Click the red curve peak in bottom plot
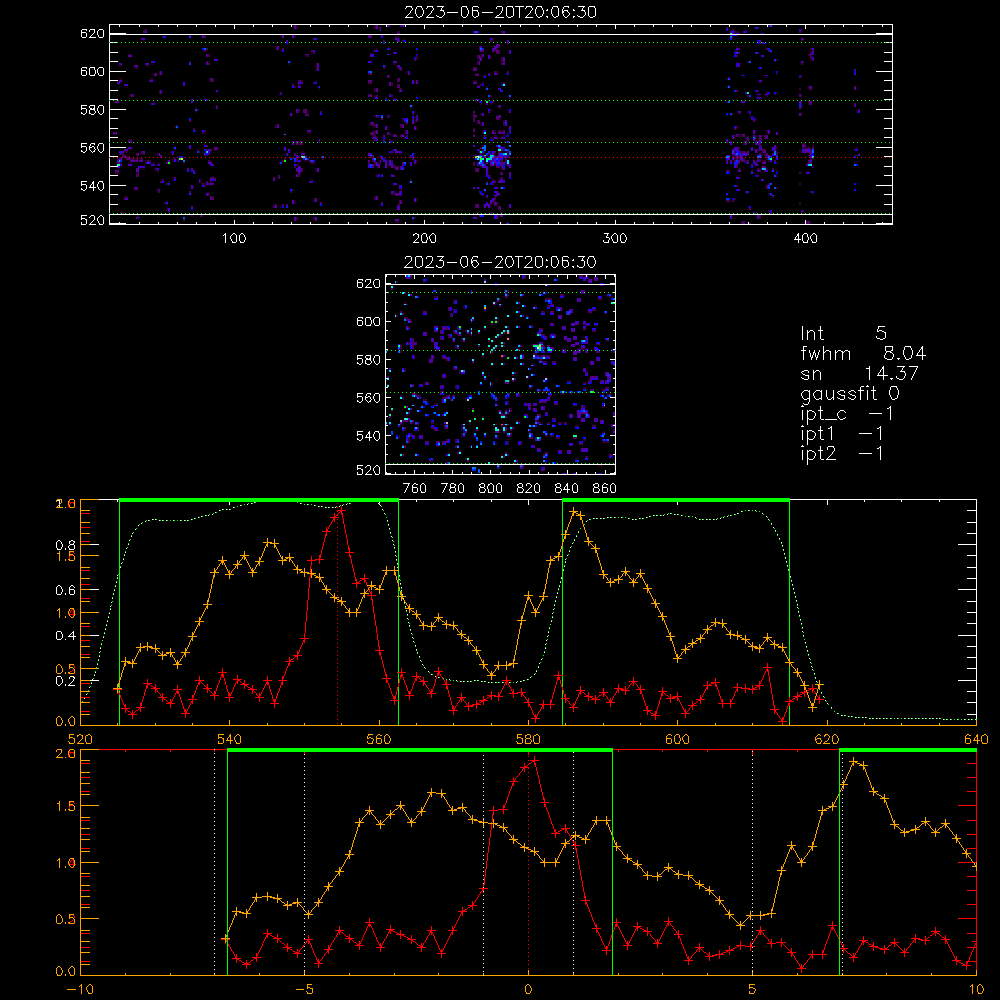Screen dimensions: 1000x1000 pos(535,760)
